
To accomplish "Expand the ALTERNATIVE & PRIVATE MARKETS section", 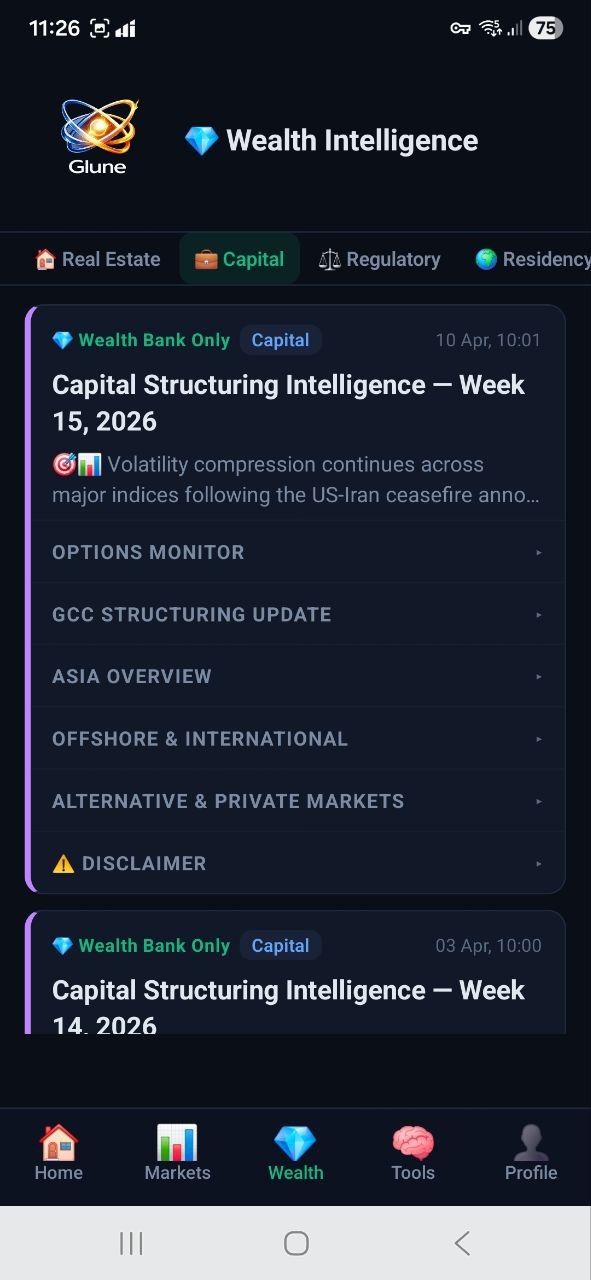I will [296, 800].
